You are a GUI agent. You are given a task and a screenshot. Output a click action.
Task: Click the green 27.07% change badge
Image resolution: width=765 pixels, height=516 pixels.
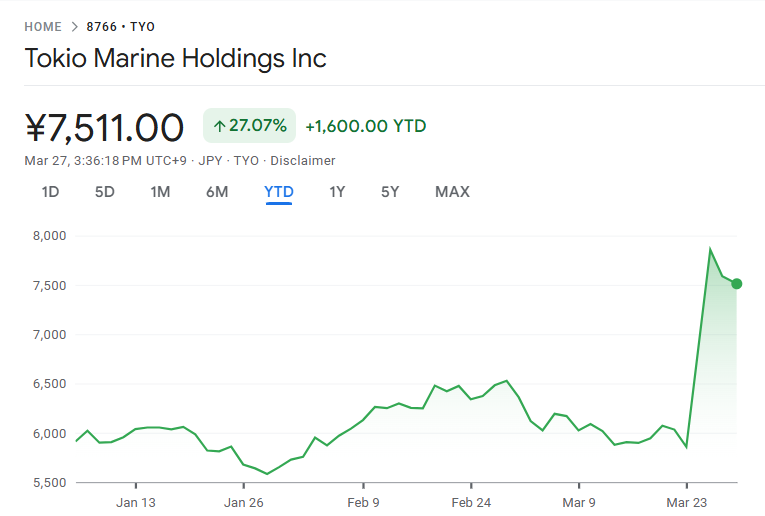point(249,126)
